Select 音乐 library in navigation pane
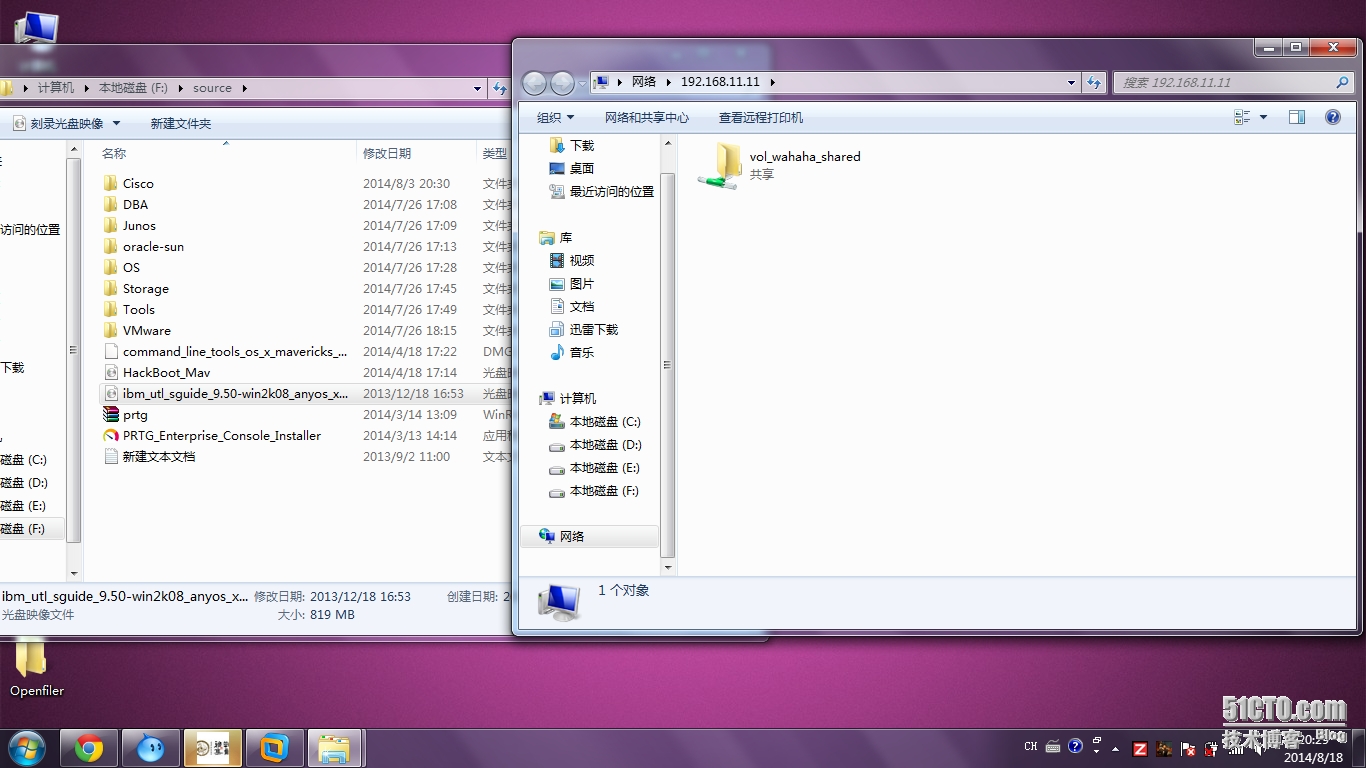1366x768 pixels. pos(573,352)
